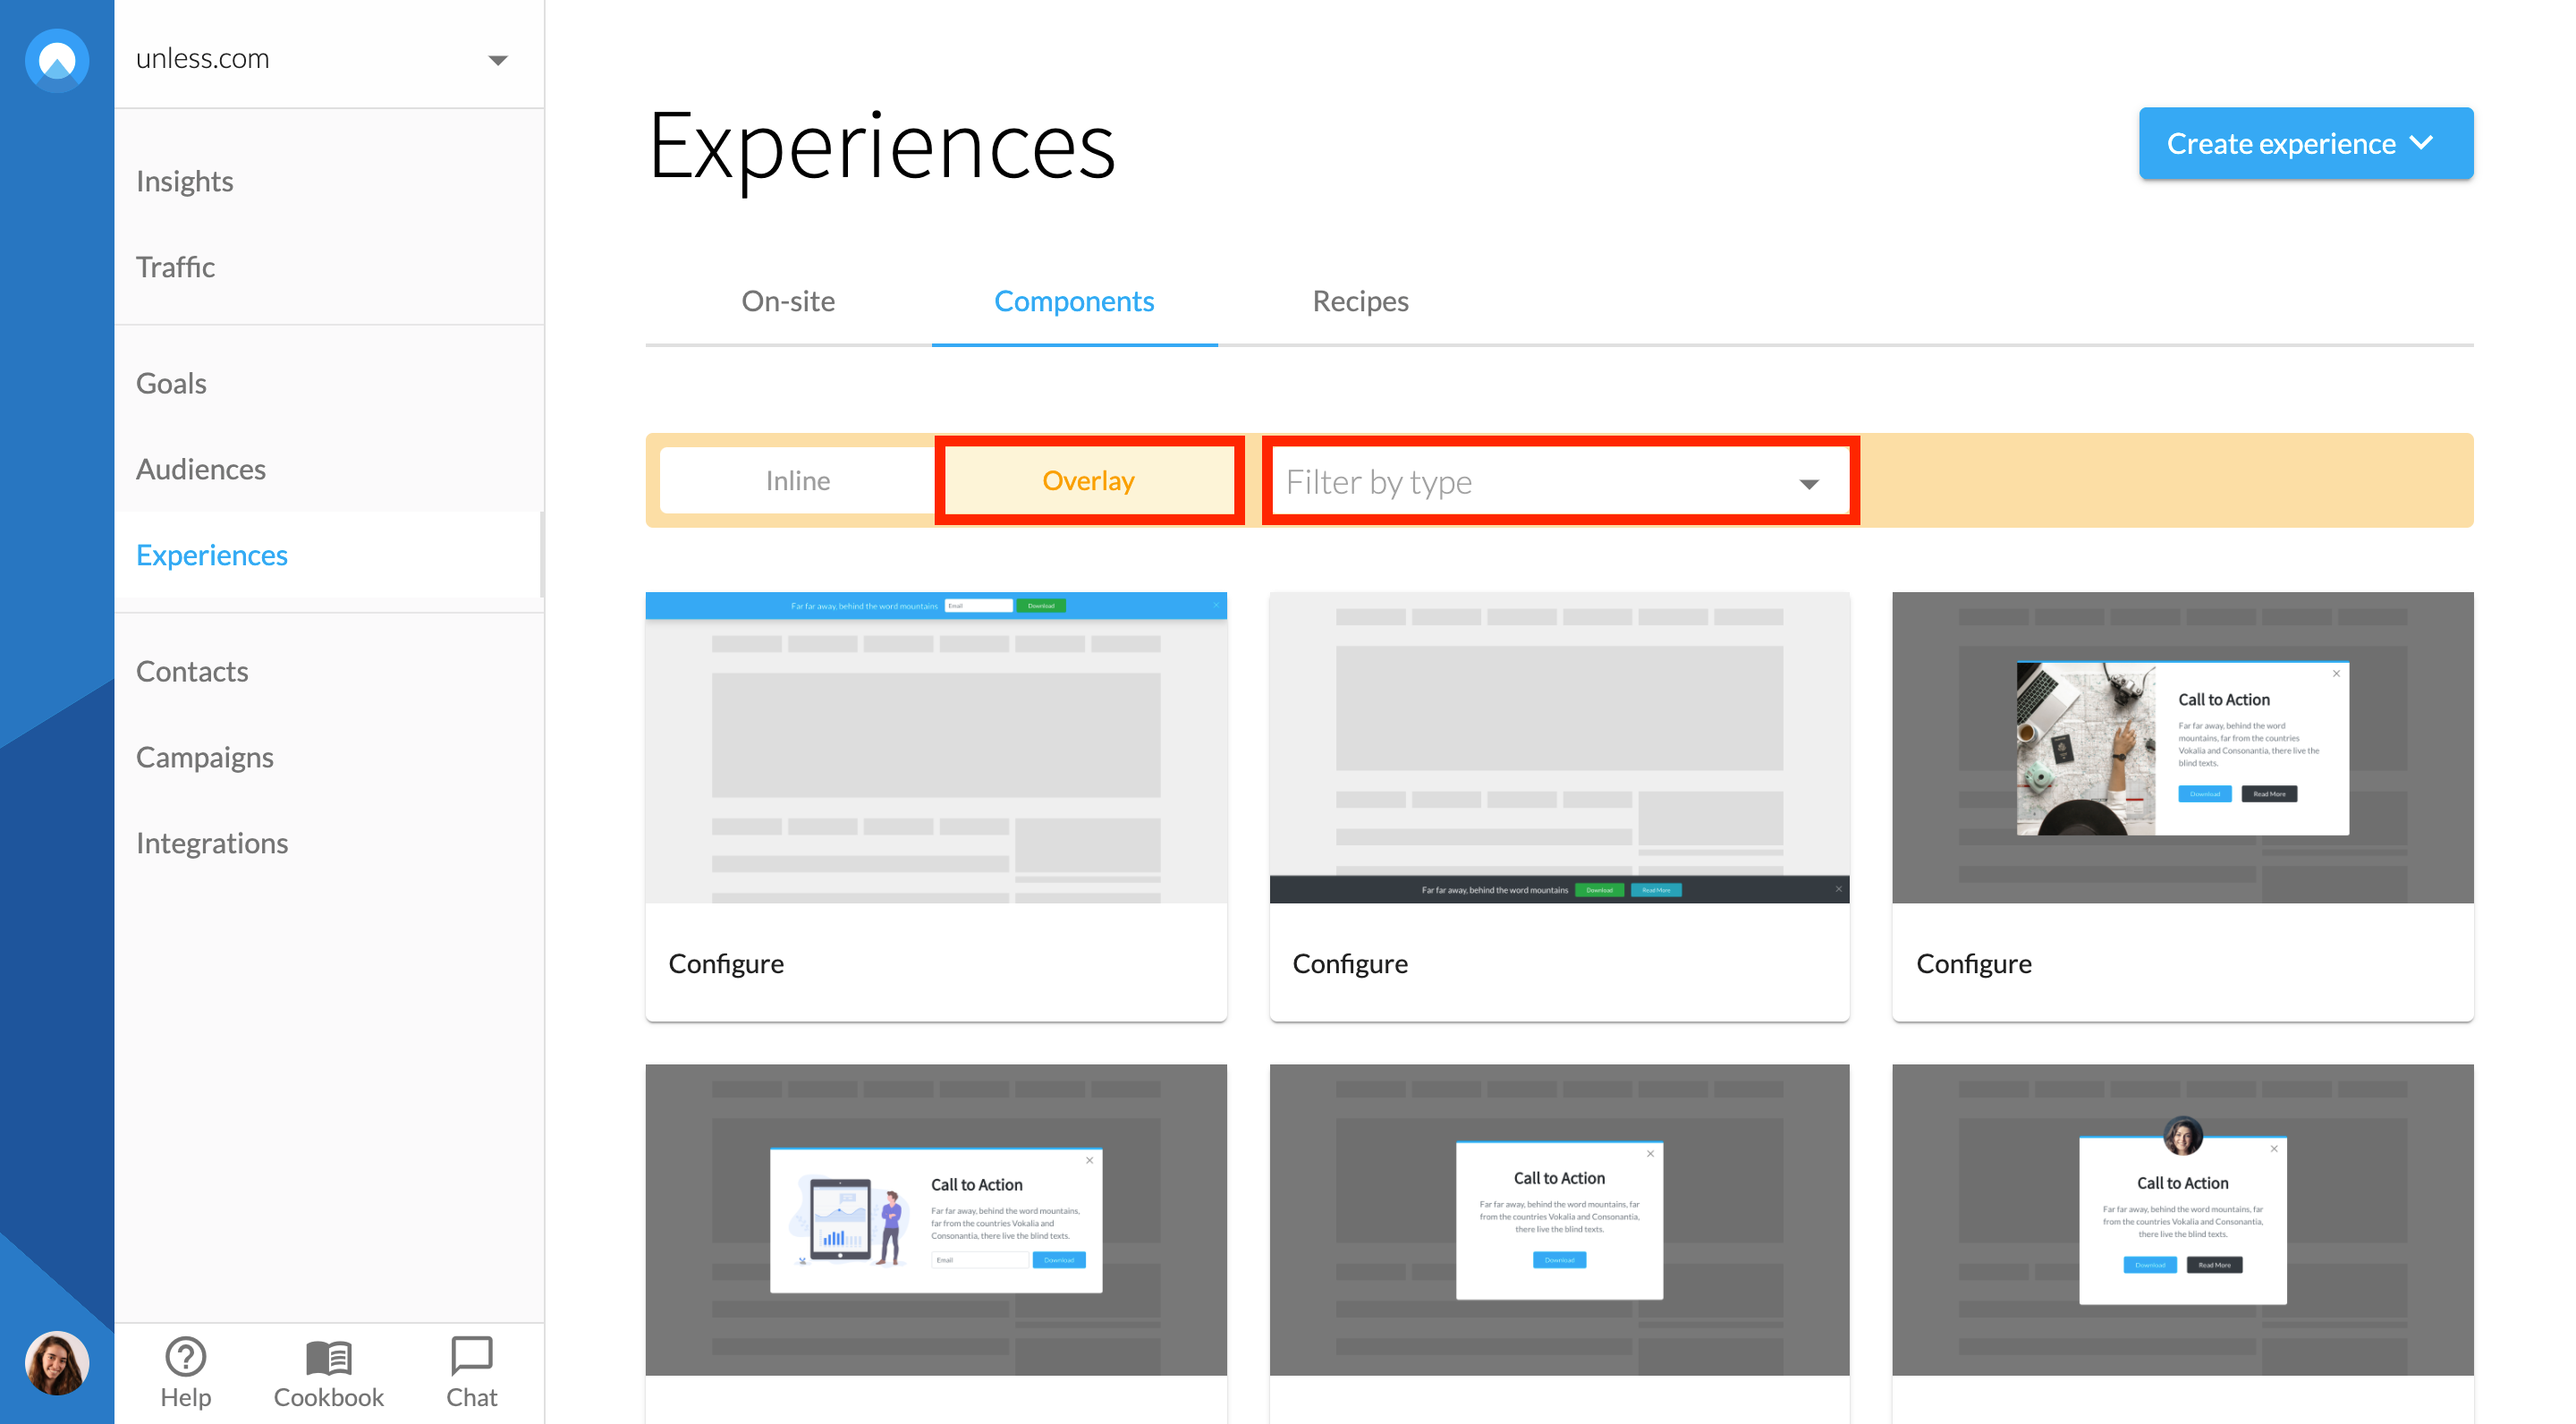The width and height of the screenshot is (2576, 1424).
Task: Expand the Create experience menu
Action: click(x=2305, y=144)
